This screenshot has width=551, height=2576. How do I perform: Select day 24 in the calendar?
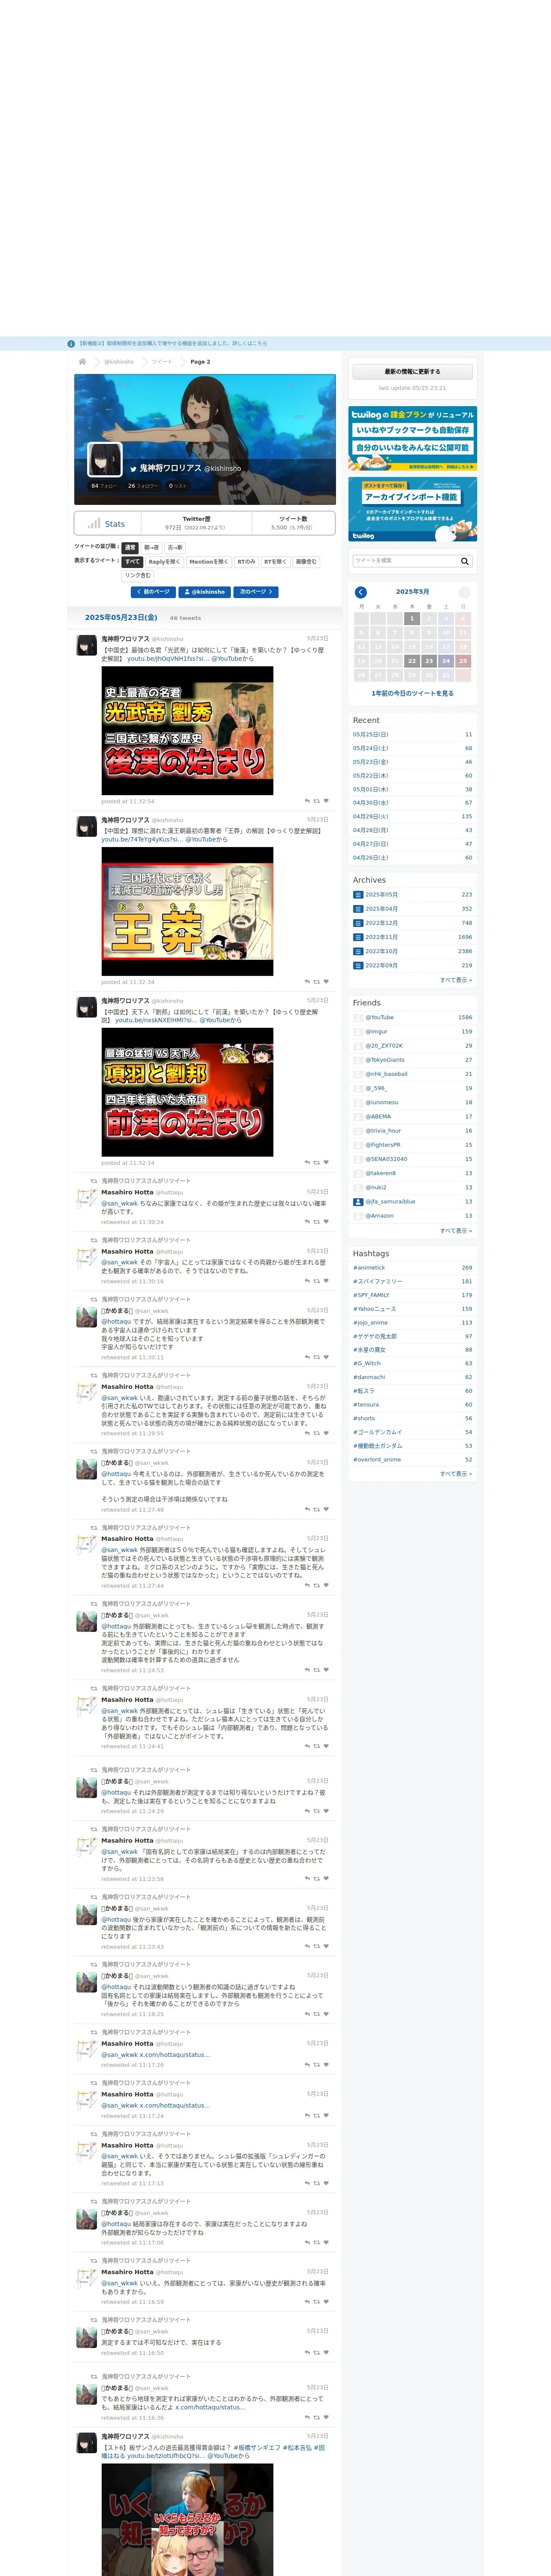point(446,661)
